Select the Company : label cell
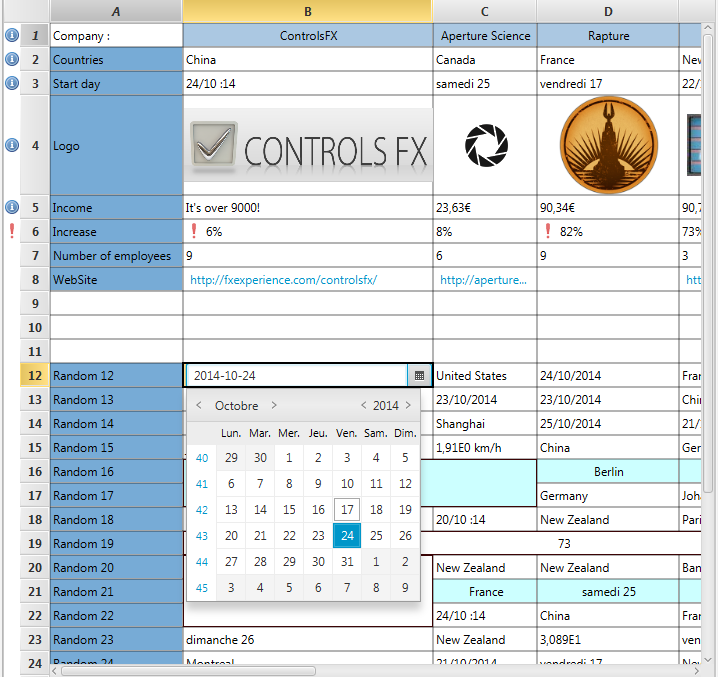This screenshot has width=718, height=677. pos(116,35)
